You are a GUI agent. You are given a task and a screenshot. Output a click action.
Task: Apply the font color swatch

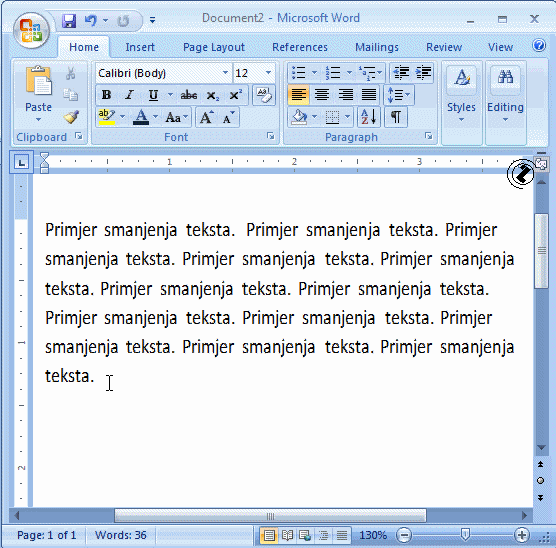[141, 117]
